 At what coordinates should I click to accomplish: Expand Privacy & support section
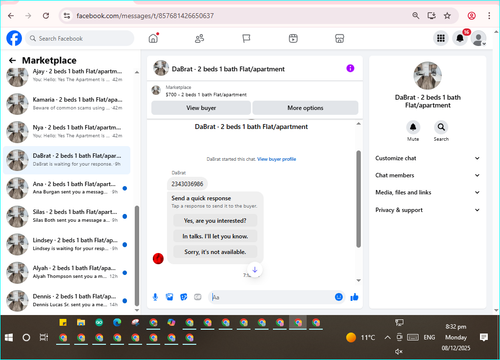tap(428, 210)
